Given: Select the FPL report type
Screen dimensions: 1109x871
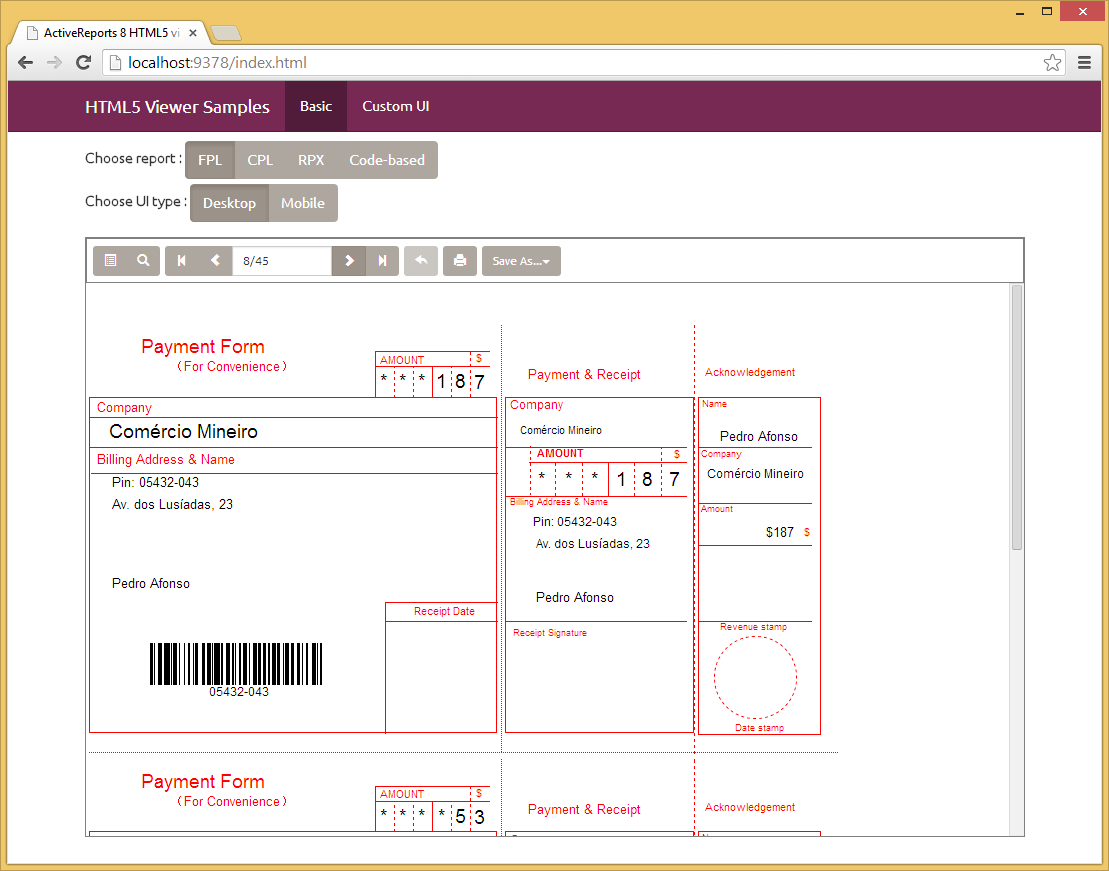Looking at the screenshot, I should (210, 160).
